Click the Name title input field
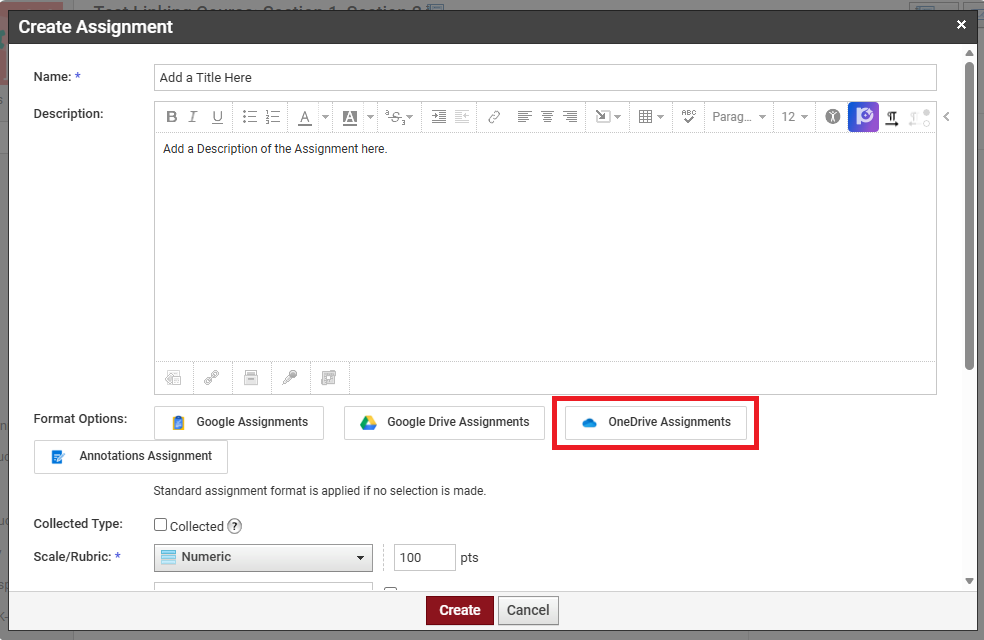Screen dimensions: 984x640 click(545, 77)
